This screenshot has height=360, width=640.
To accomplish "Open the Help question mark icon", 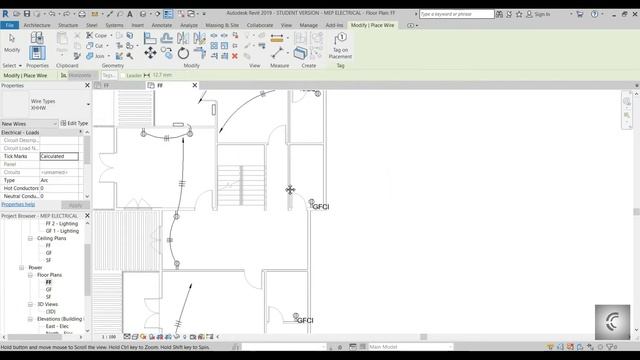I will (x=595, y=14).
